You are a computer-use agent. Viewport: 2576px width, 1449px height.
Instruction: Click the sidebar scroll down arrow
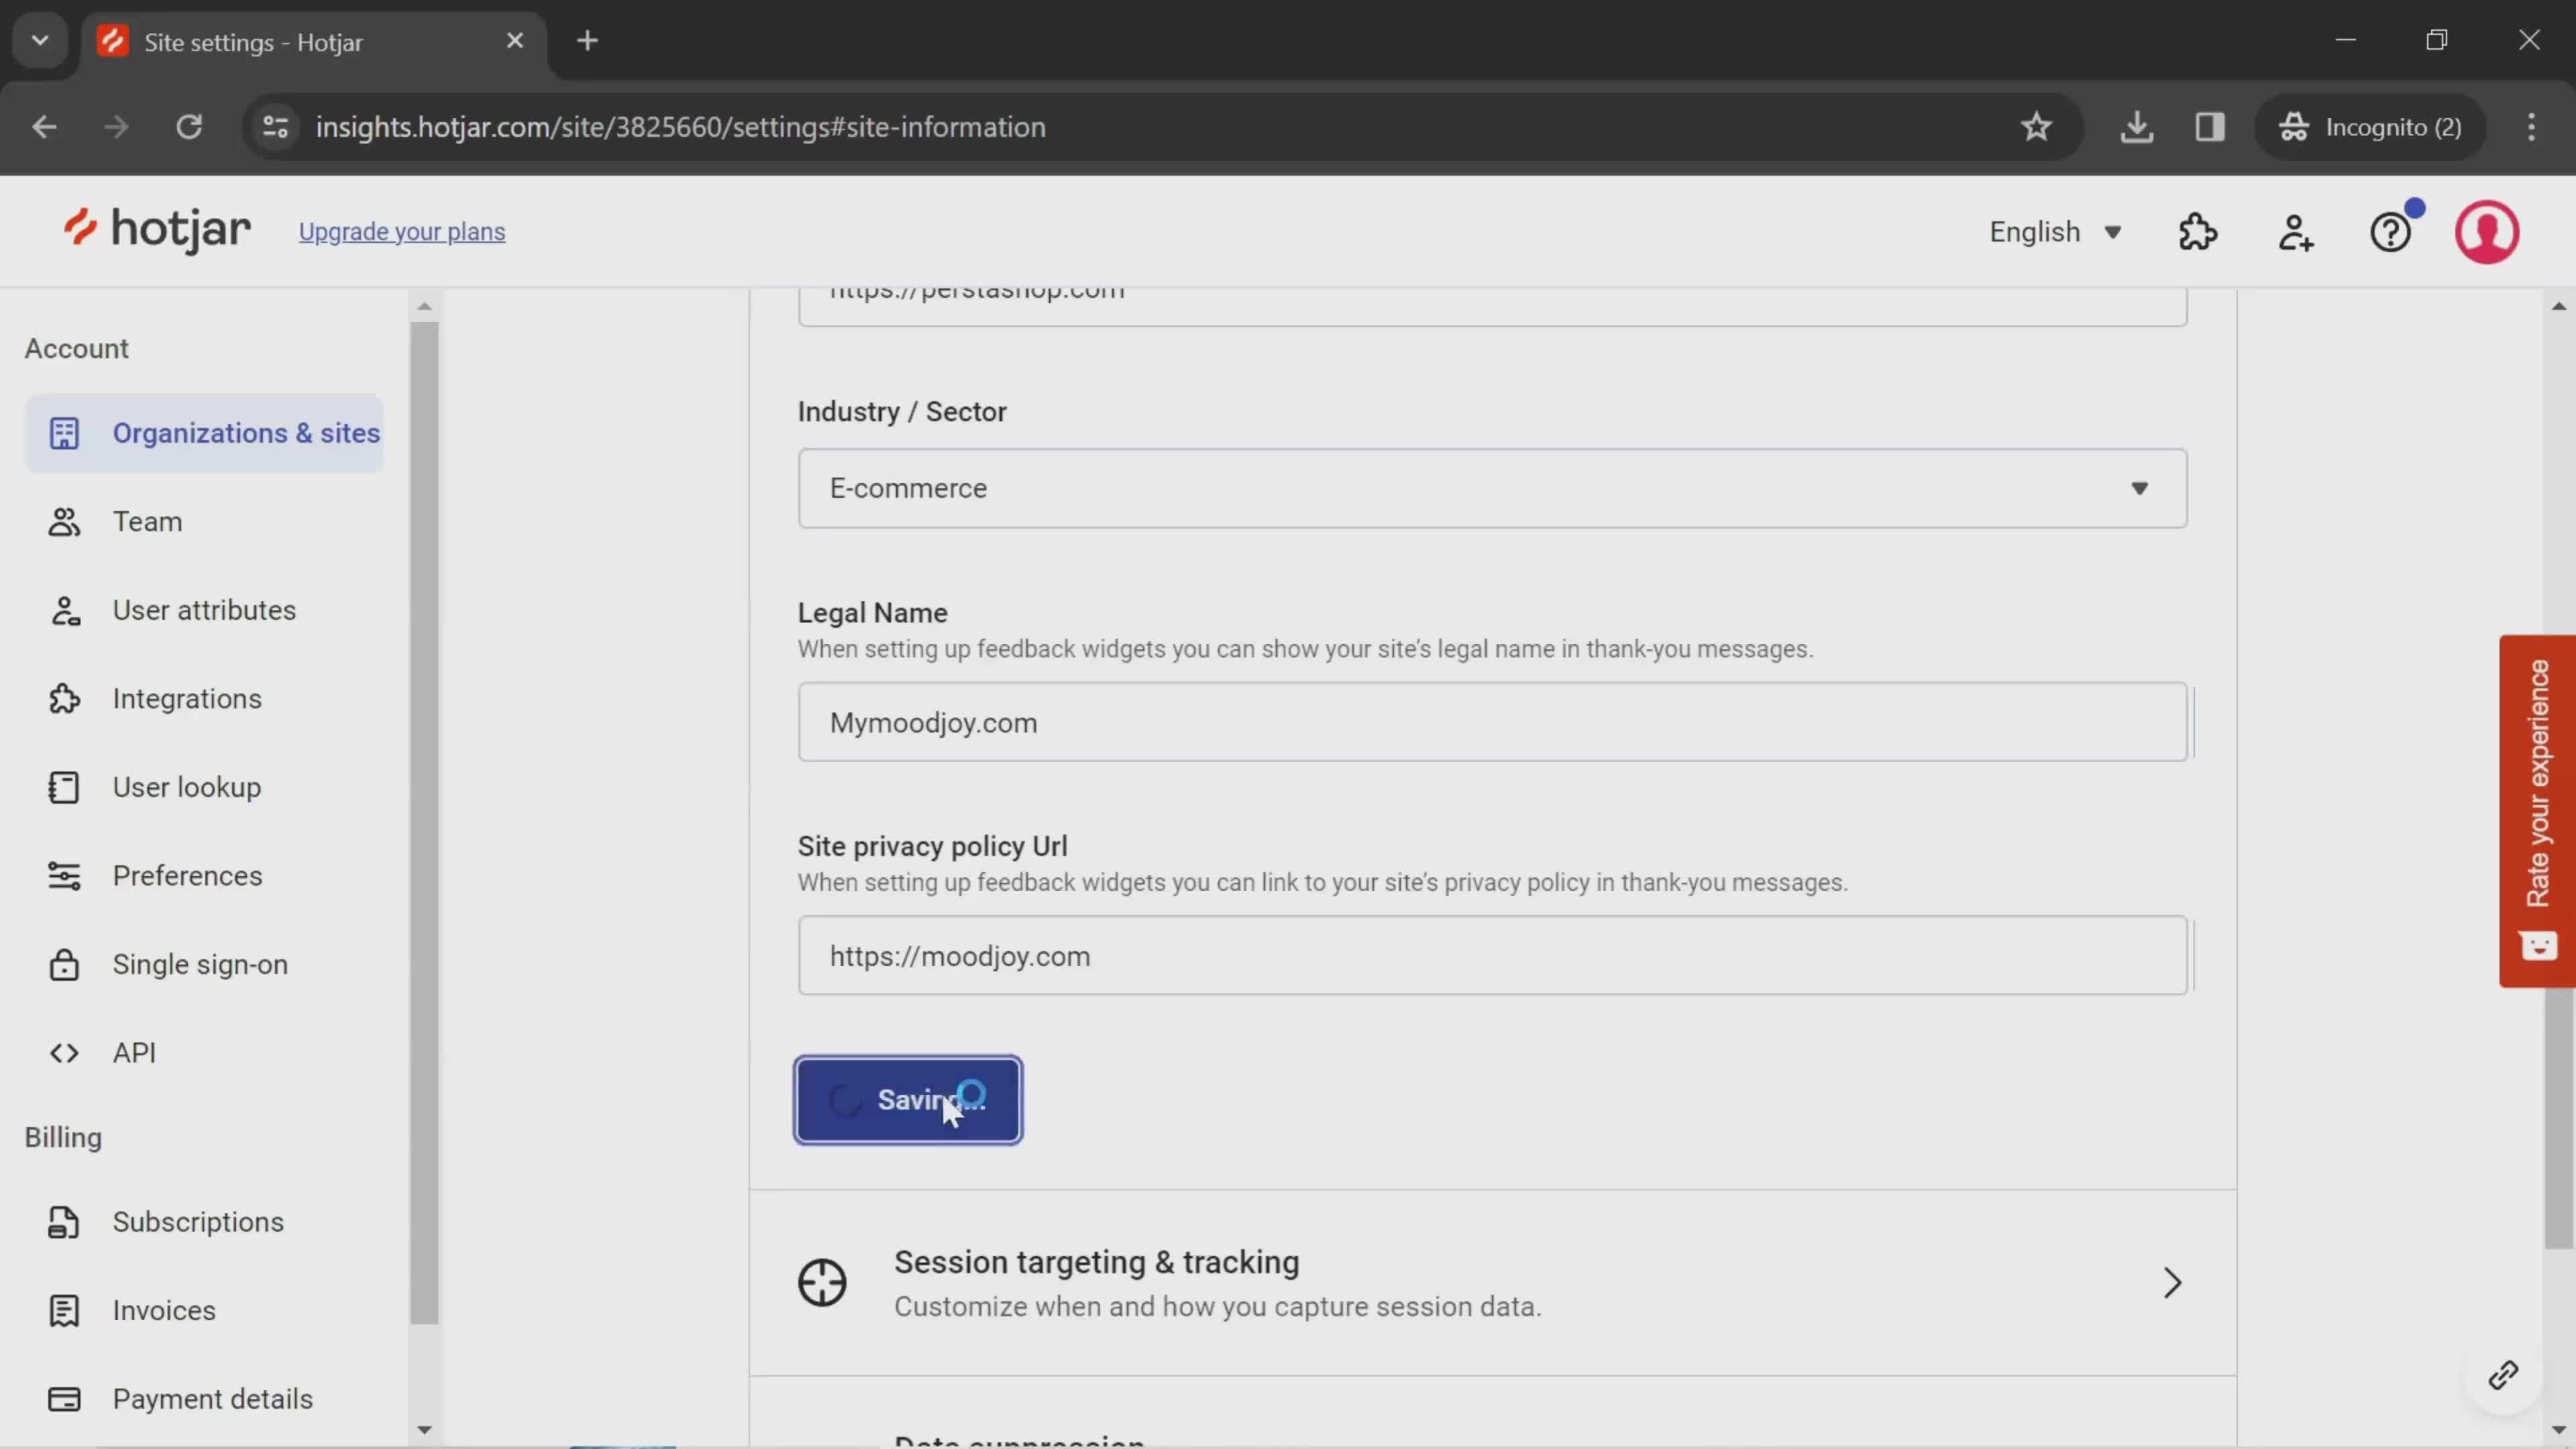[424, 1431]
